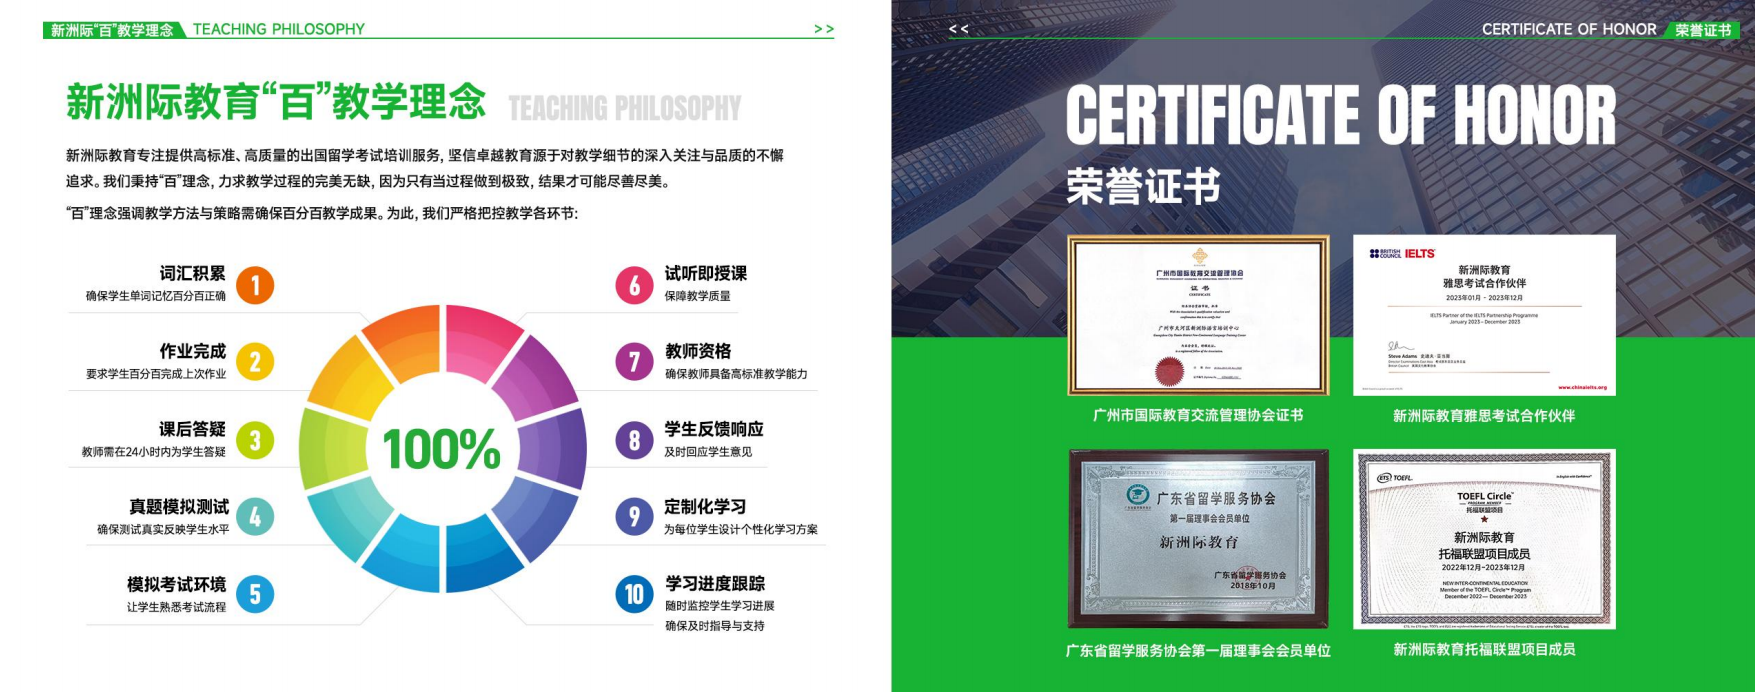The image size is (1755, 692).
Task: Click the caption 新洲际教育雅思考试合作伙伴
Action: click(x=1484, y=415)
